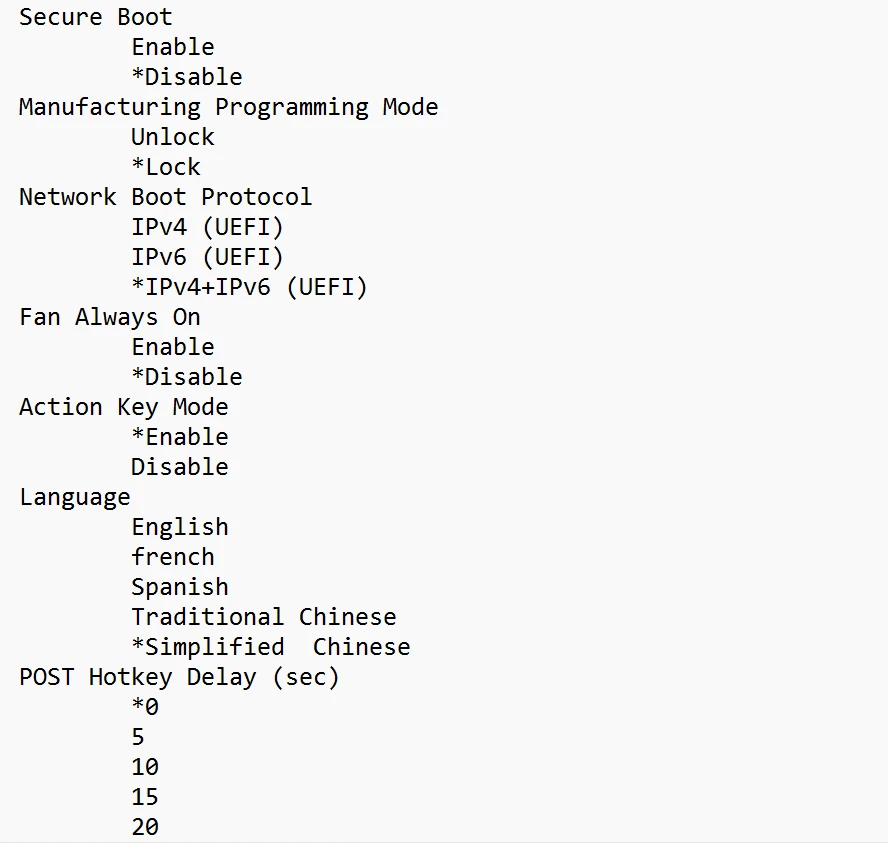The height and width of the screenshot is (843, 888).
Task: Click the Secure Boot heading
Action: [x=95, y=17]
